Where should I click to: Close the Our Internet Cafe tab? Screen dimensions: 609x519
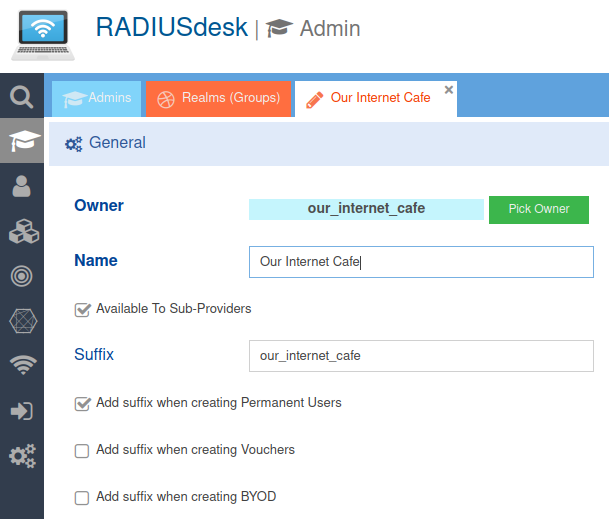[449, 89]
